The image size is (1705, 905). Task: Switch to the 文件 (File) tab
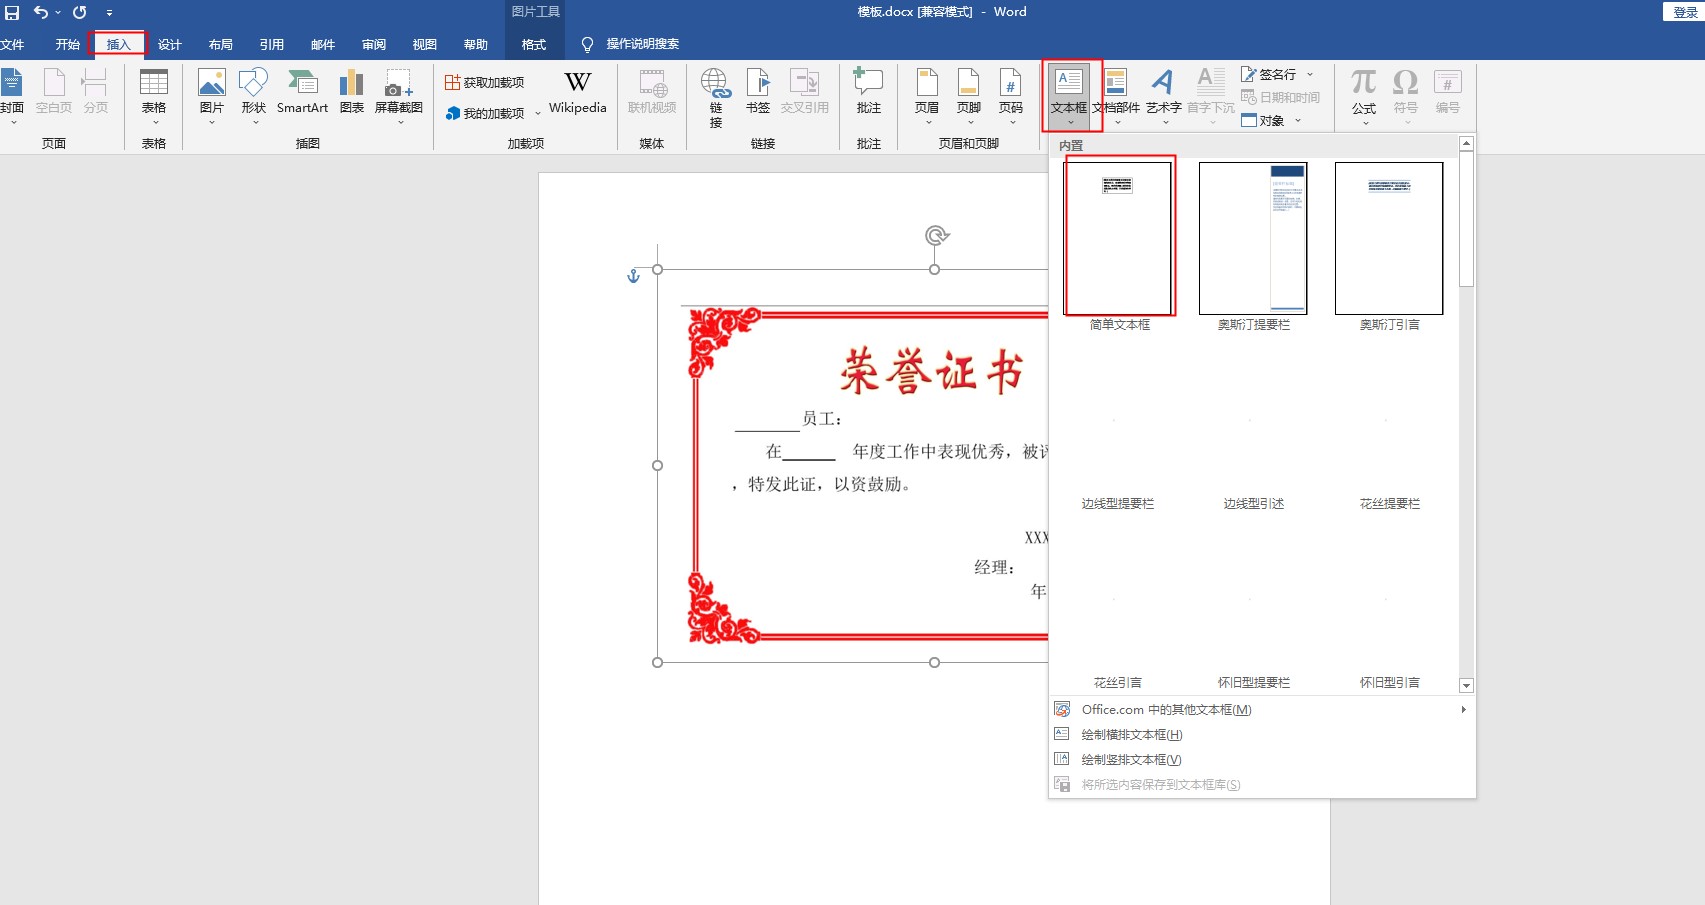pyautogui.click(x=12, y=44)
